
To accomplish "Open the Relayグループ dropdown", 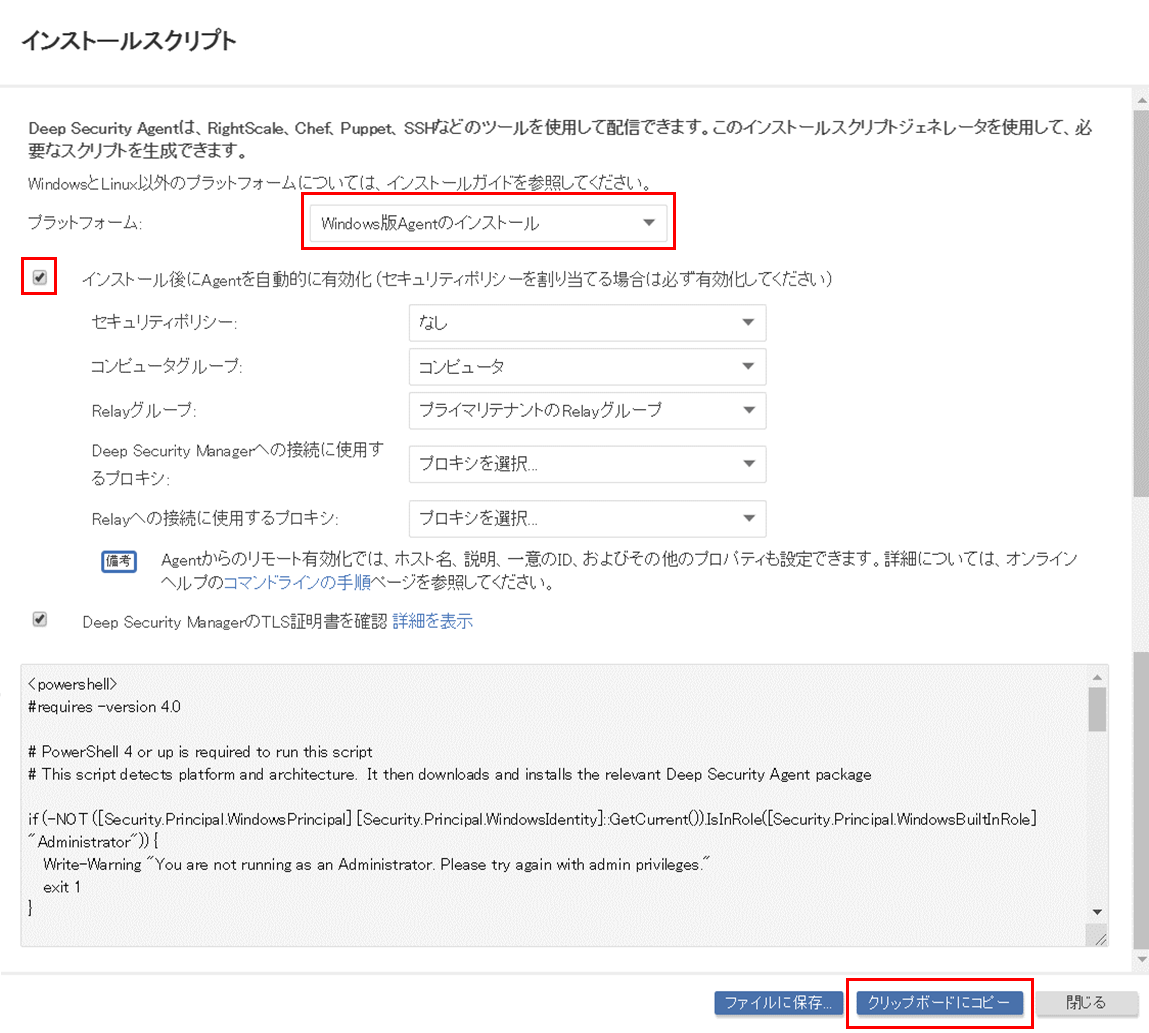I will click(586, 410).
